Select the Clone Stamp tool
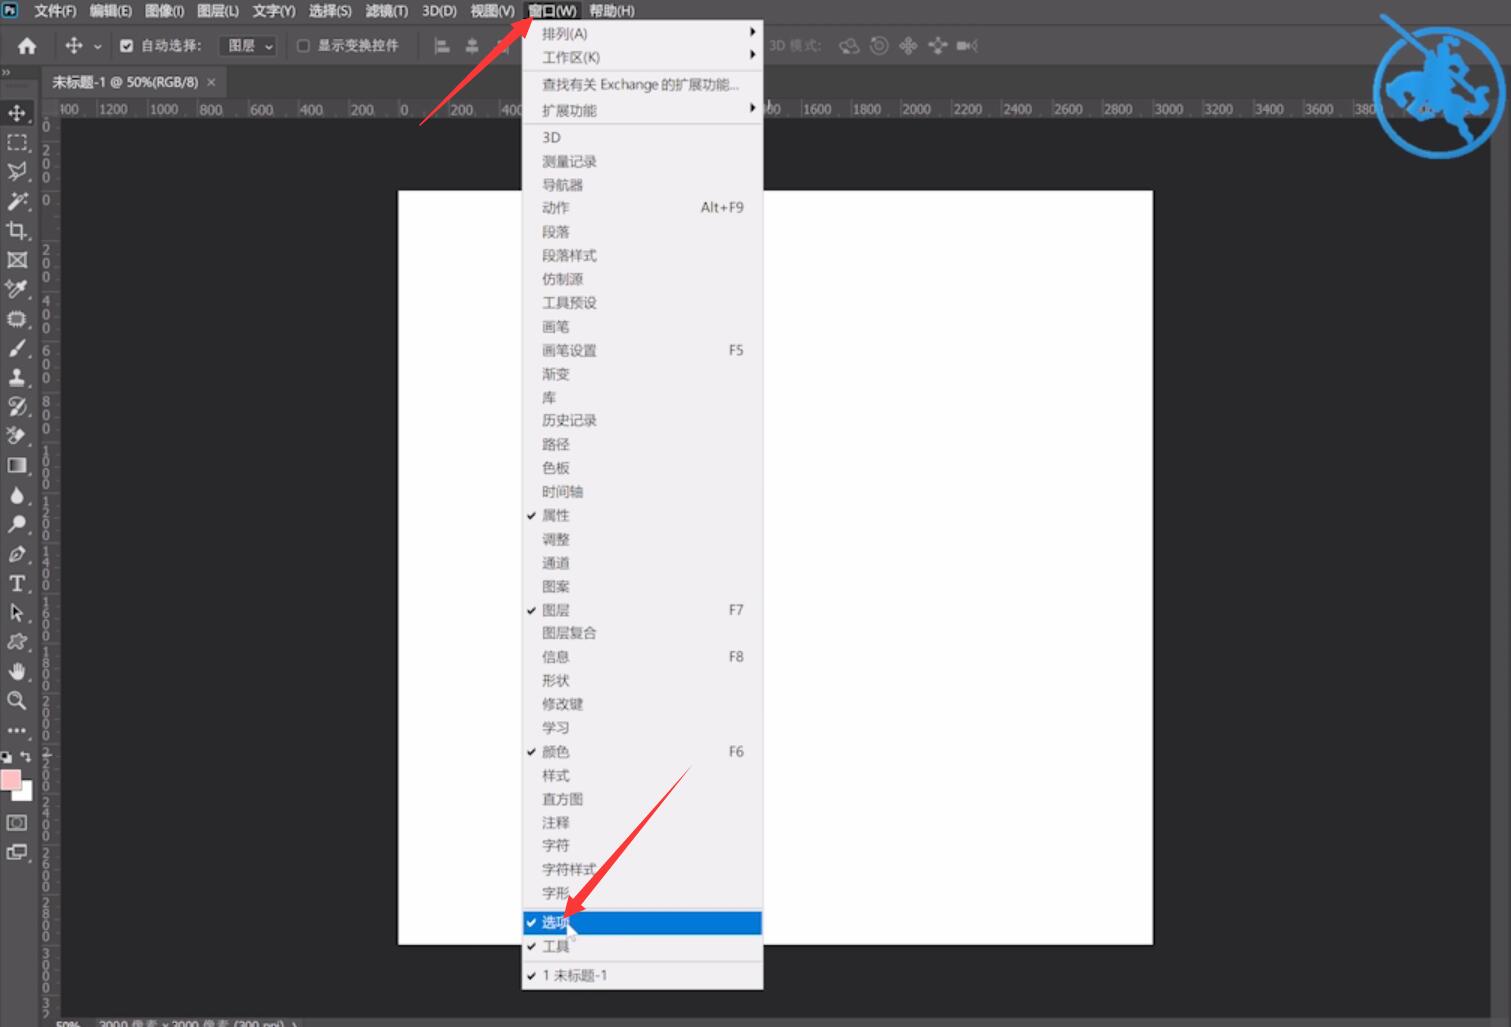The height and width of the screenshot is (1027, 1511). 17,377
